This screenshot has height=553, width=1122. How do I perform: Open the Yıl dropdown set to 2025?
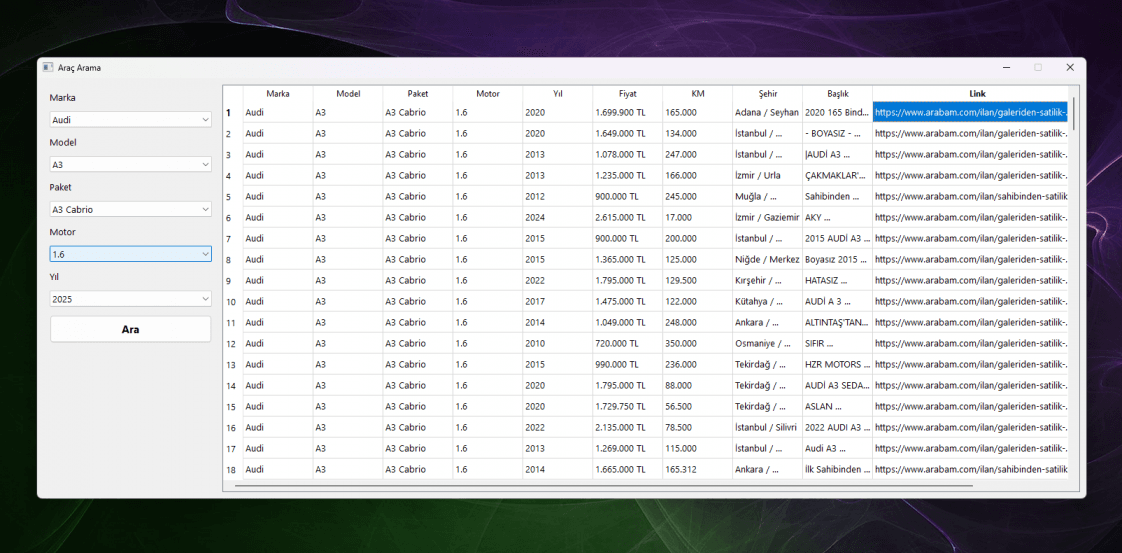click(x=130, y=299)
